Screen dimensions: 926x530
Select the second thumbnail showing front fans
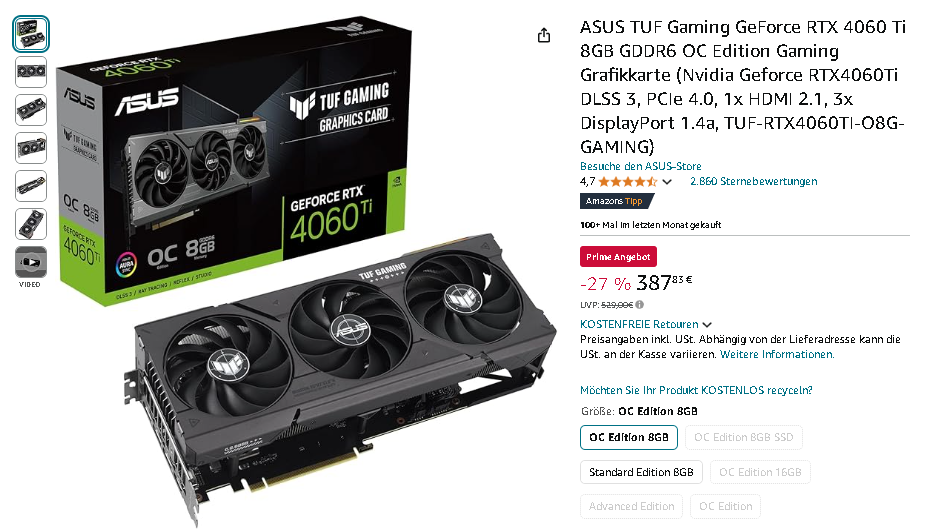click(x=31, y=71)
